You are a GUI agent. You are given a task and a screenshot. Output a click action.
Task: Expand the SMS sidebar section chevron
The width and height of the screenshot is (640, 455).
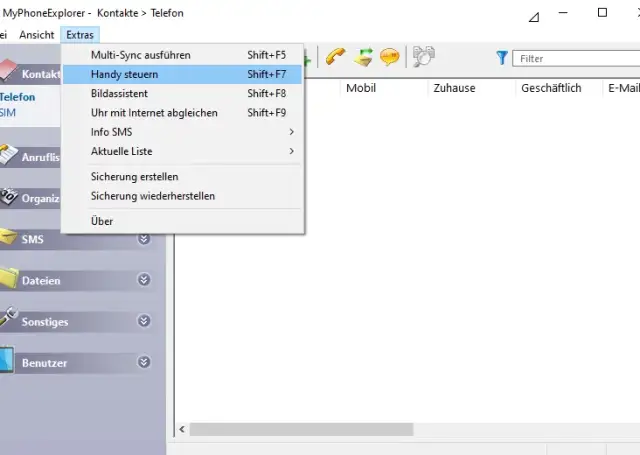(x=144, y=239)
